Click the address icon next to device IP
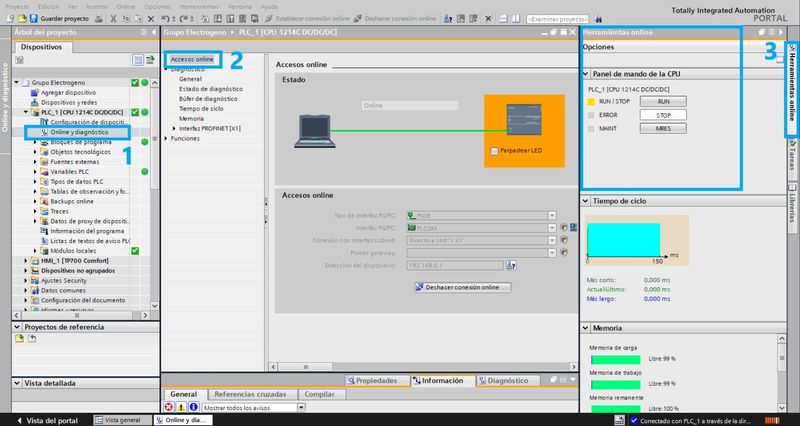This screenshot has height=426, width=800. 511,265
